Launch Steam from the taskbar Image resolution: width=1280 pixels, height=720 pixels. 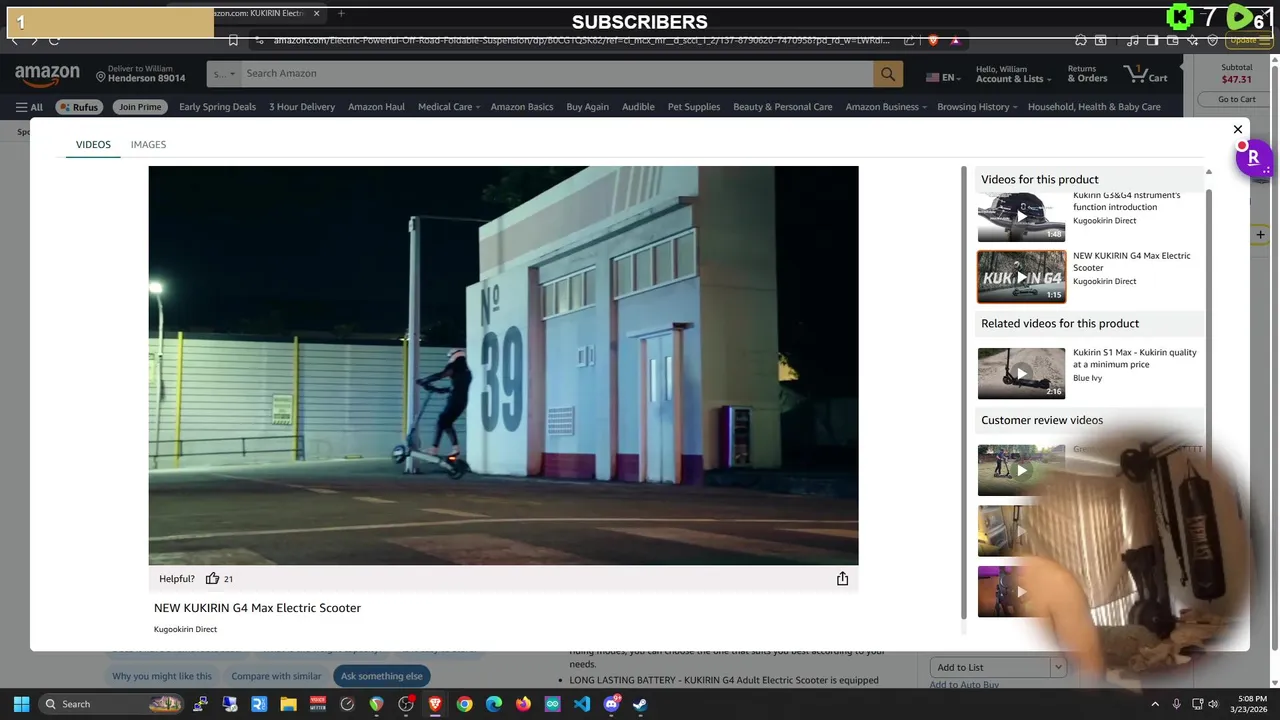640,704
